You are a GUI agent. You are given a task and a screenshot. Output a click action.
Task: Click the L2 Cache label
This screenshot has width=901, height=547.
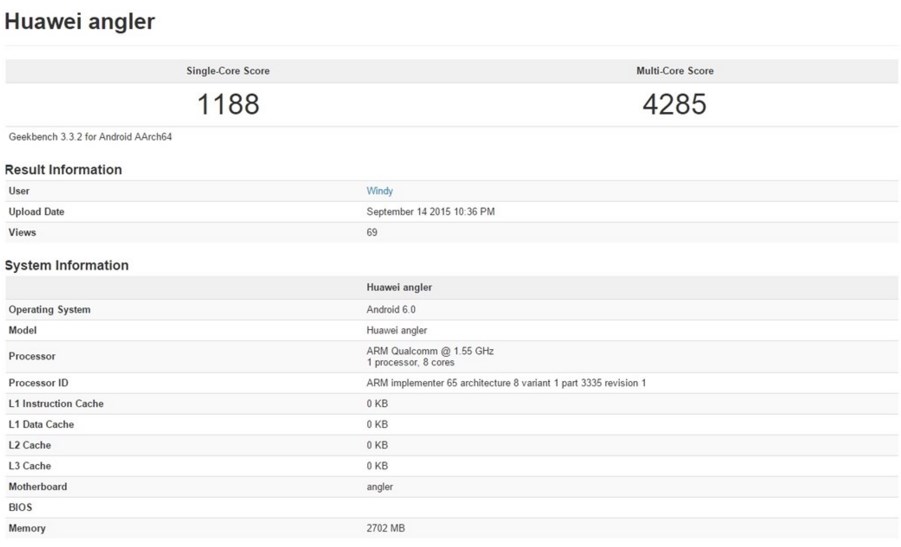point(30,445)
